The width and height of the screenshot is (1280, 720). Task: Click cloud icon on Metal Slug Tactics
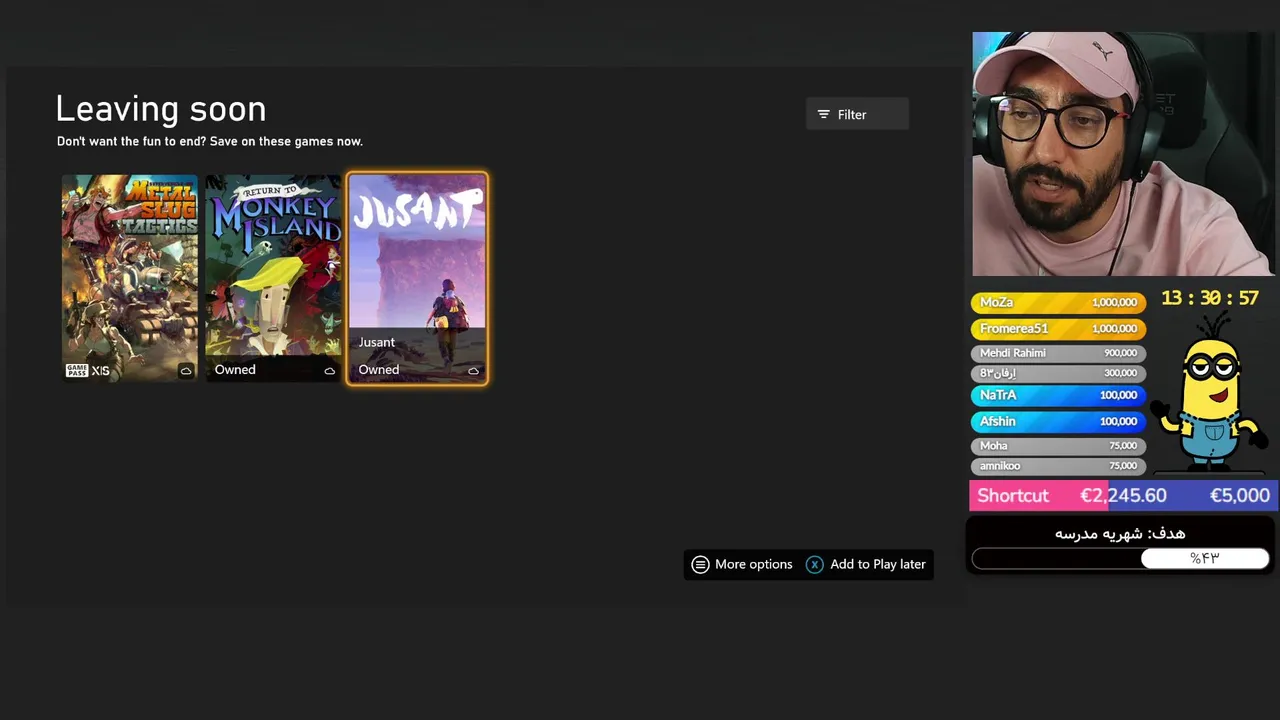point(186,371)
